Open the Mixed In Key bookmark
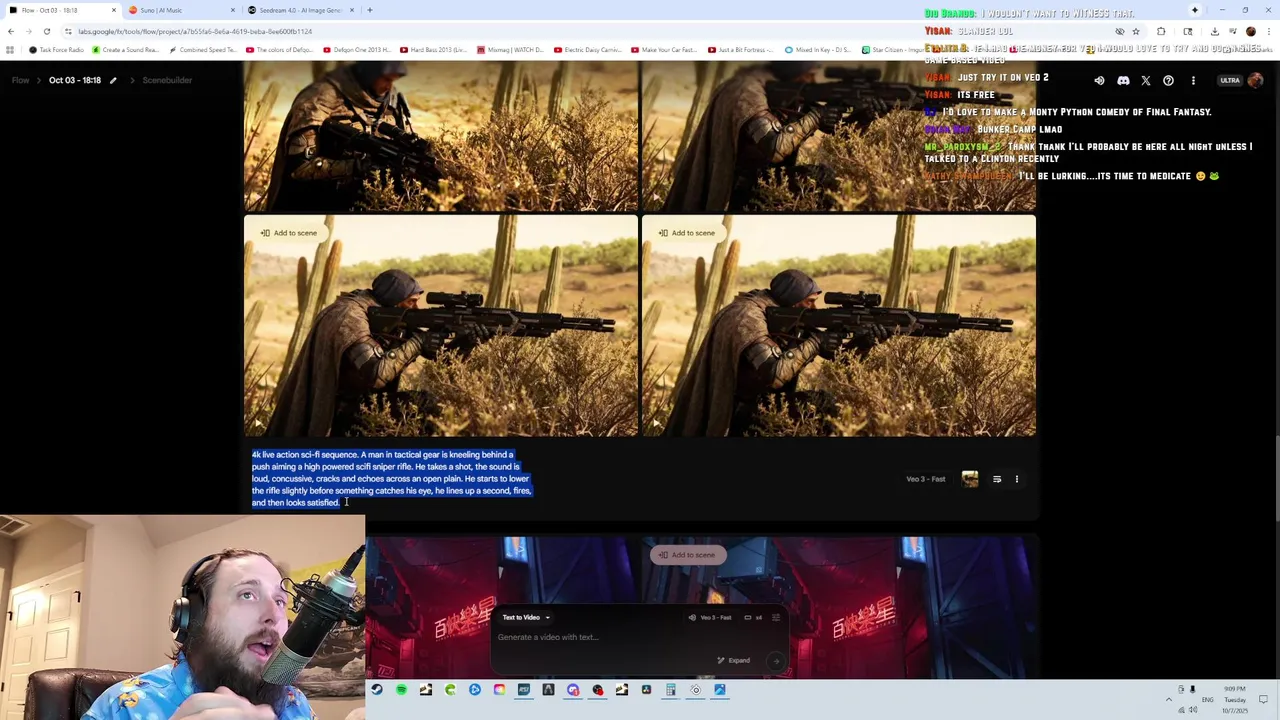Viewport: 1280px width, 720px height. (x=819, y=50)
